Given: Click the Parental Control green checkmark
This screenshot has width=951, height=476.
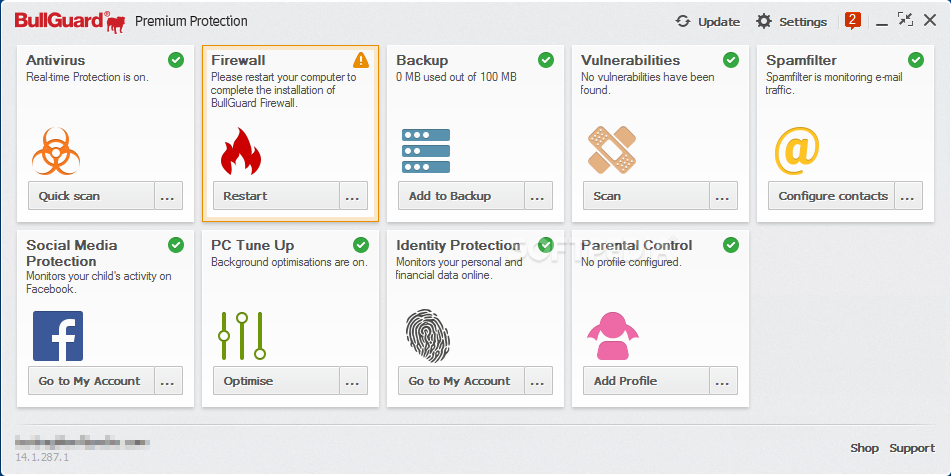Looking at the screenshot, I should (x=731, y=244).
